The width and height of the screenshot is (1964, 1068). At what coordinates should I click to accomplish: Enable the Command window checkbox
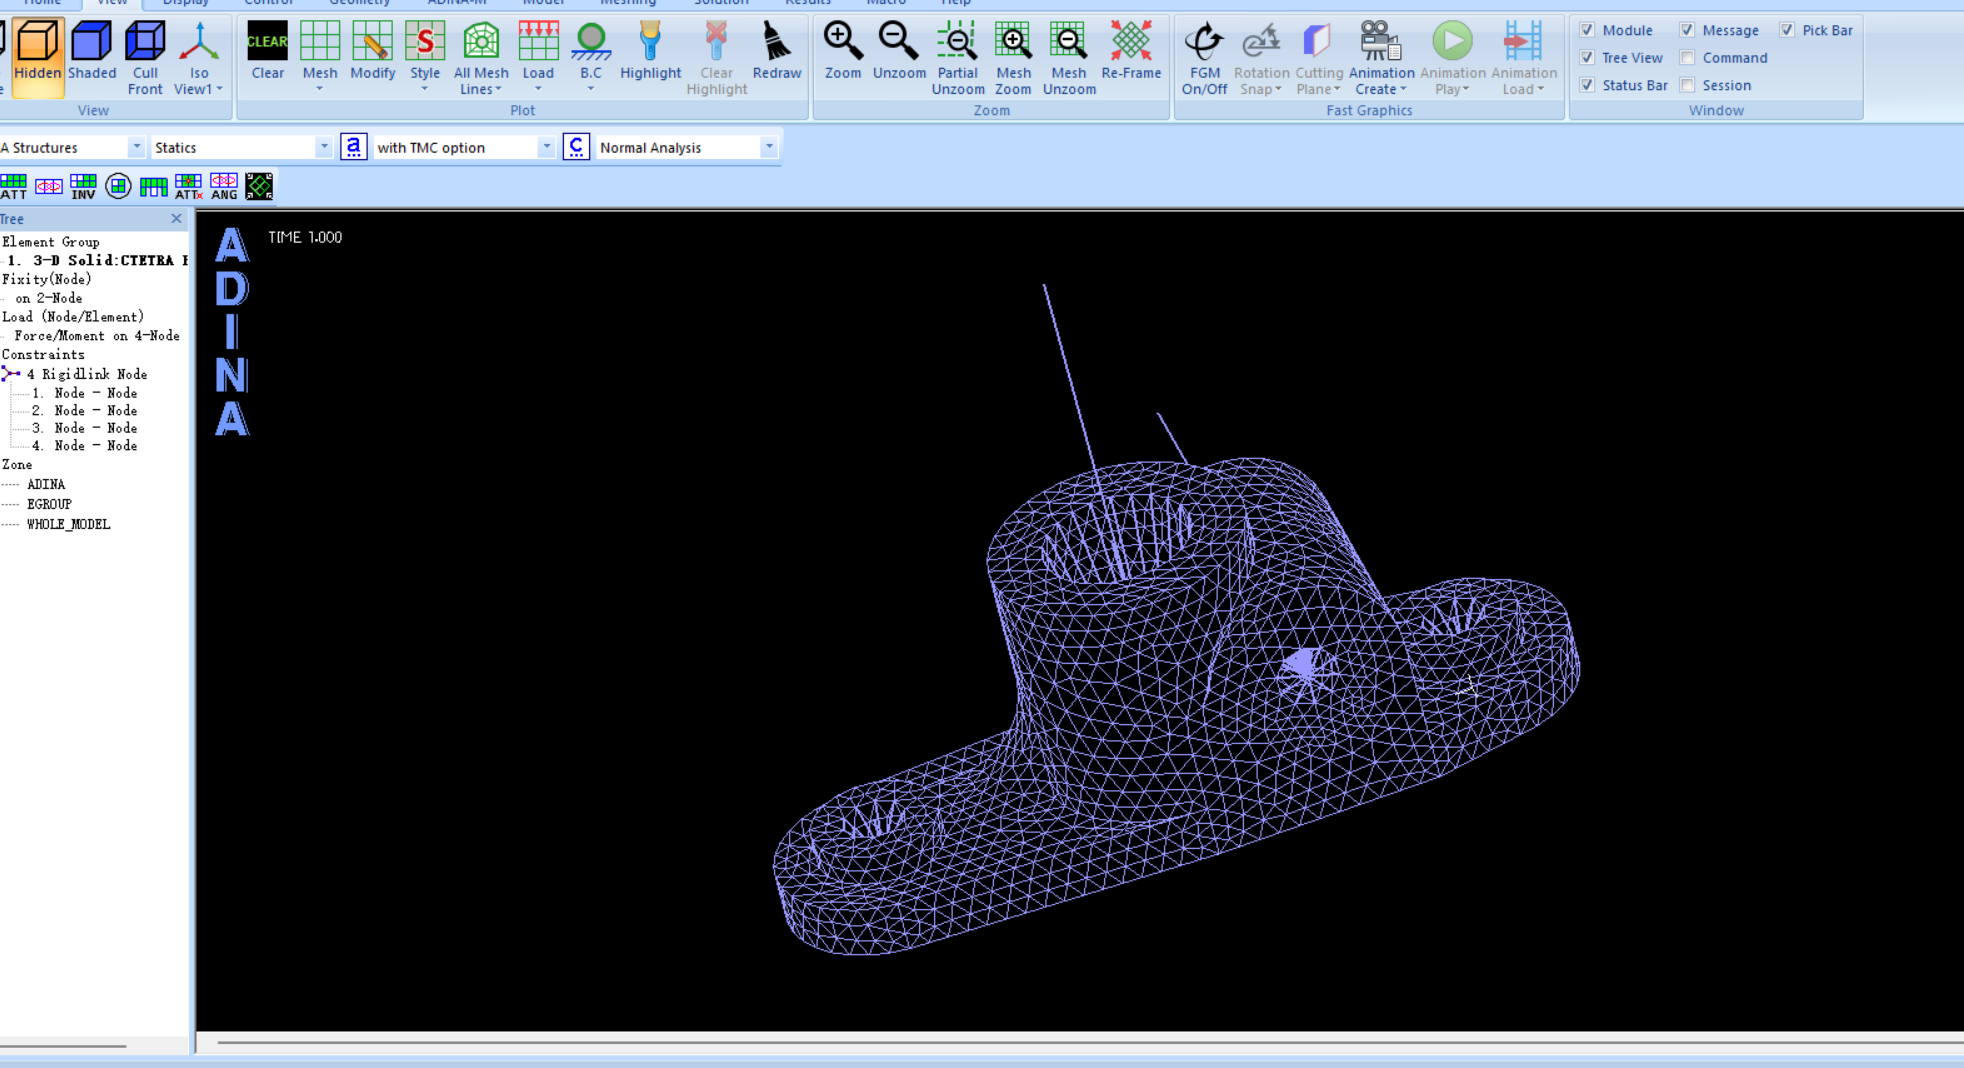tap(1687, 58)
